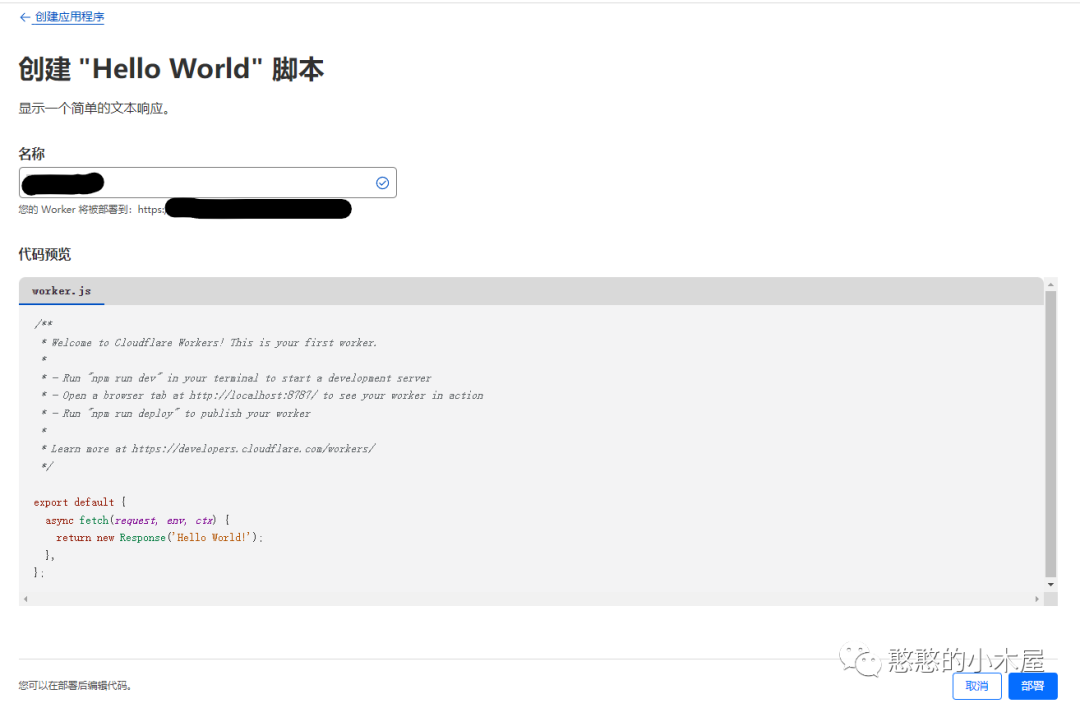Viewport: 1080px width, 708px height.
Task: Click the 部署 deploy button
Action: pos(1032,686)
